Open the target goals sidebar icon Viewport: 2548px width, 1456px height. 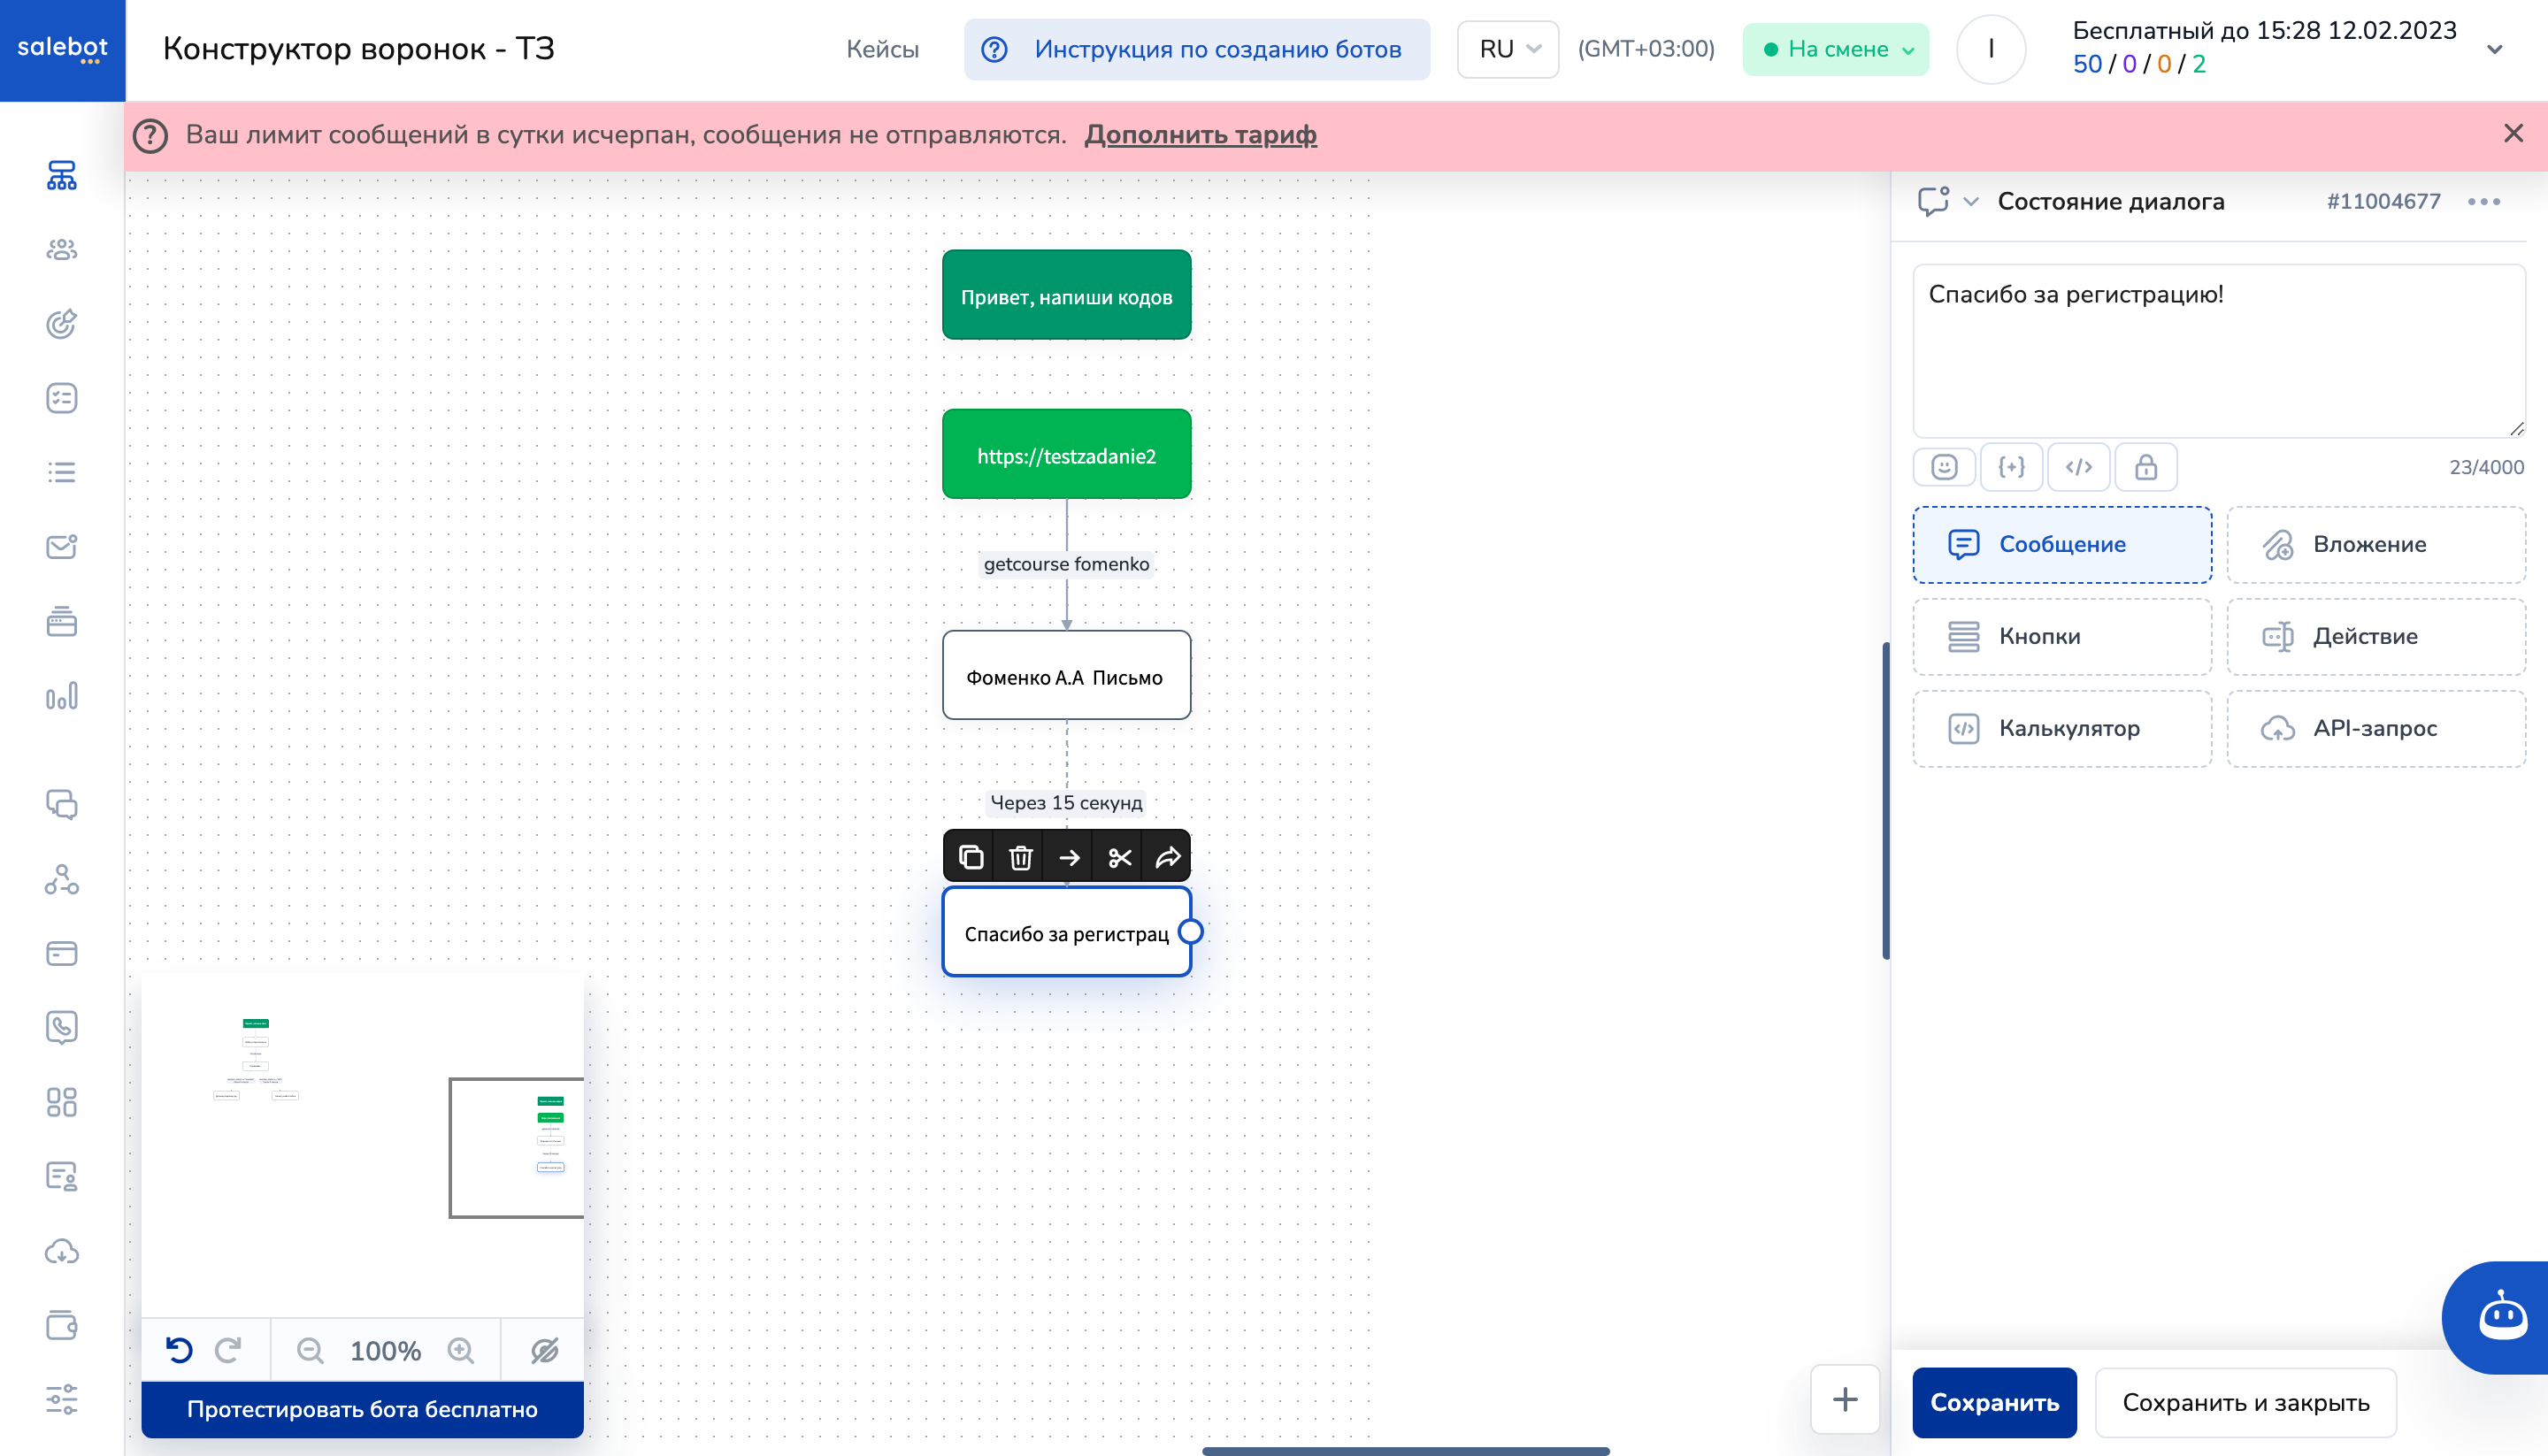pos(61,324)
